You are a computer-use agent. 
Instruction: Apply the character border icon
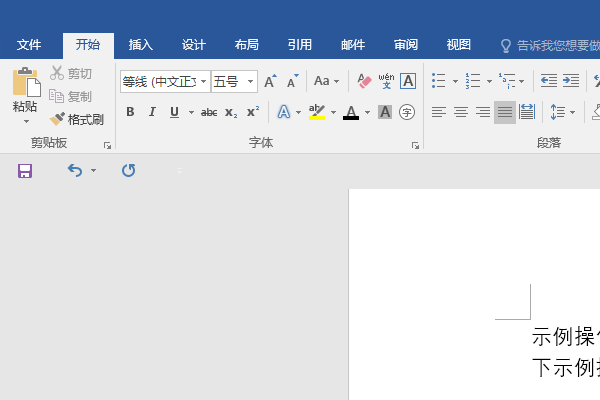[x=408, y=81]
